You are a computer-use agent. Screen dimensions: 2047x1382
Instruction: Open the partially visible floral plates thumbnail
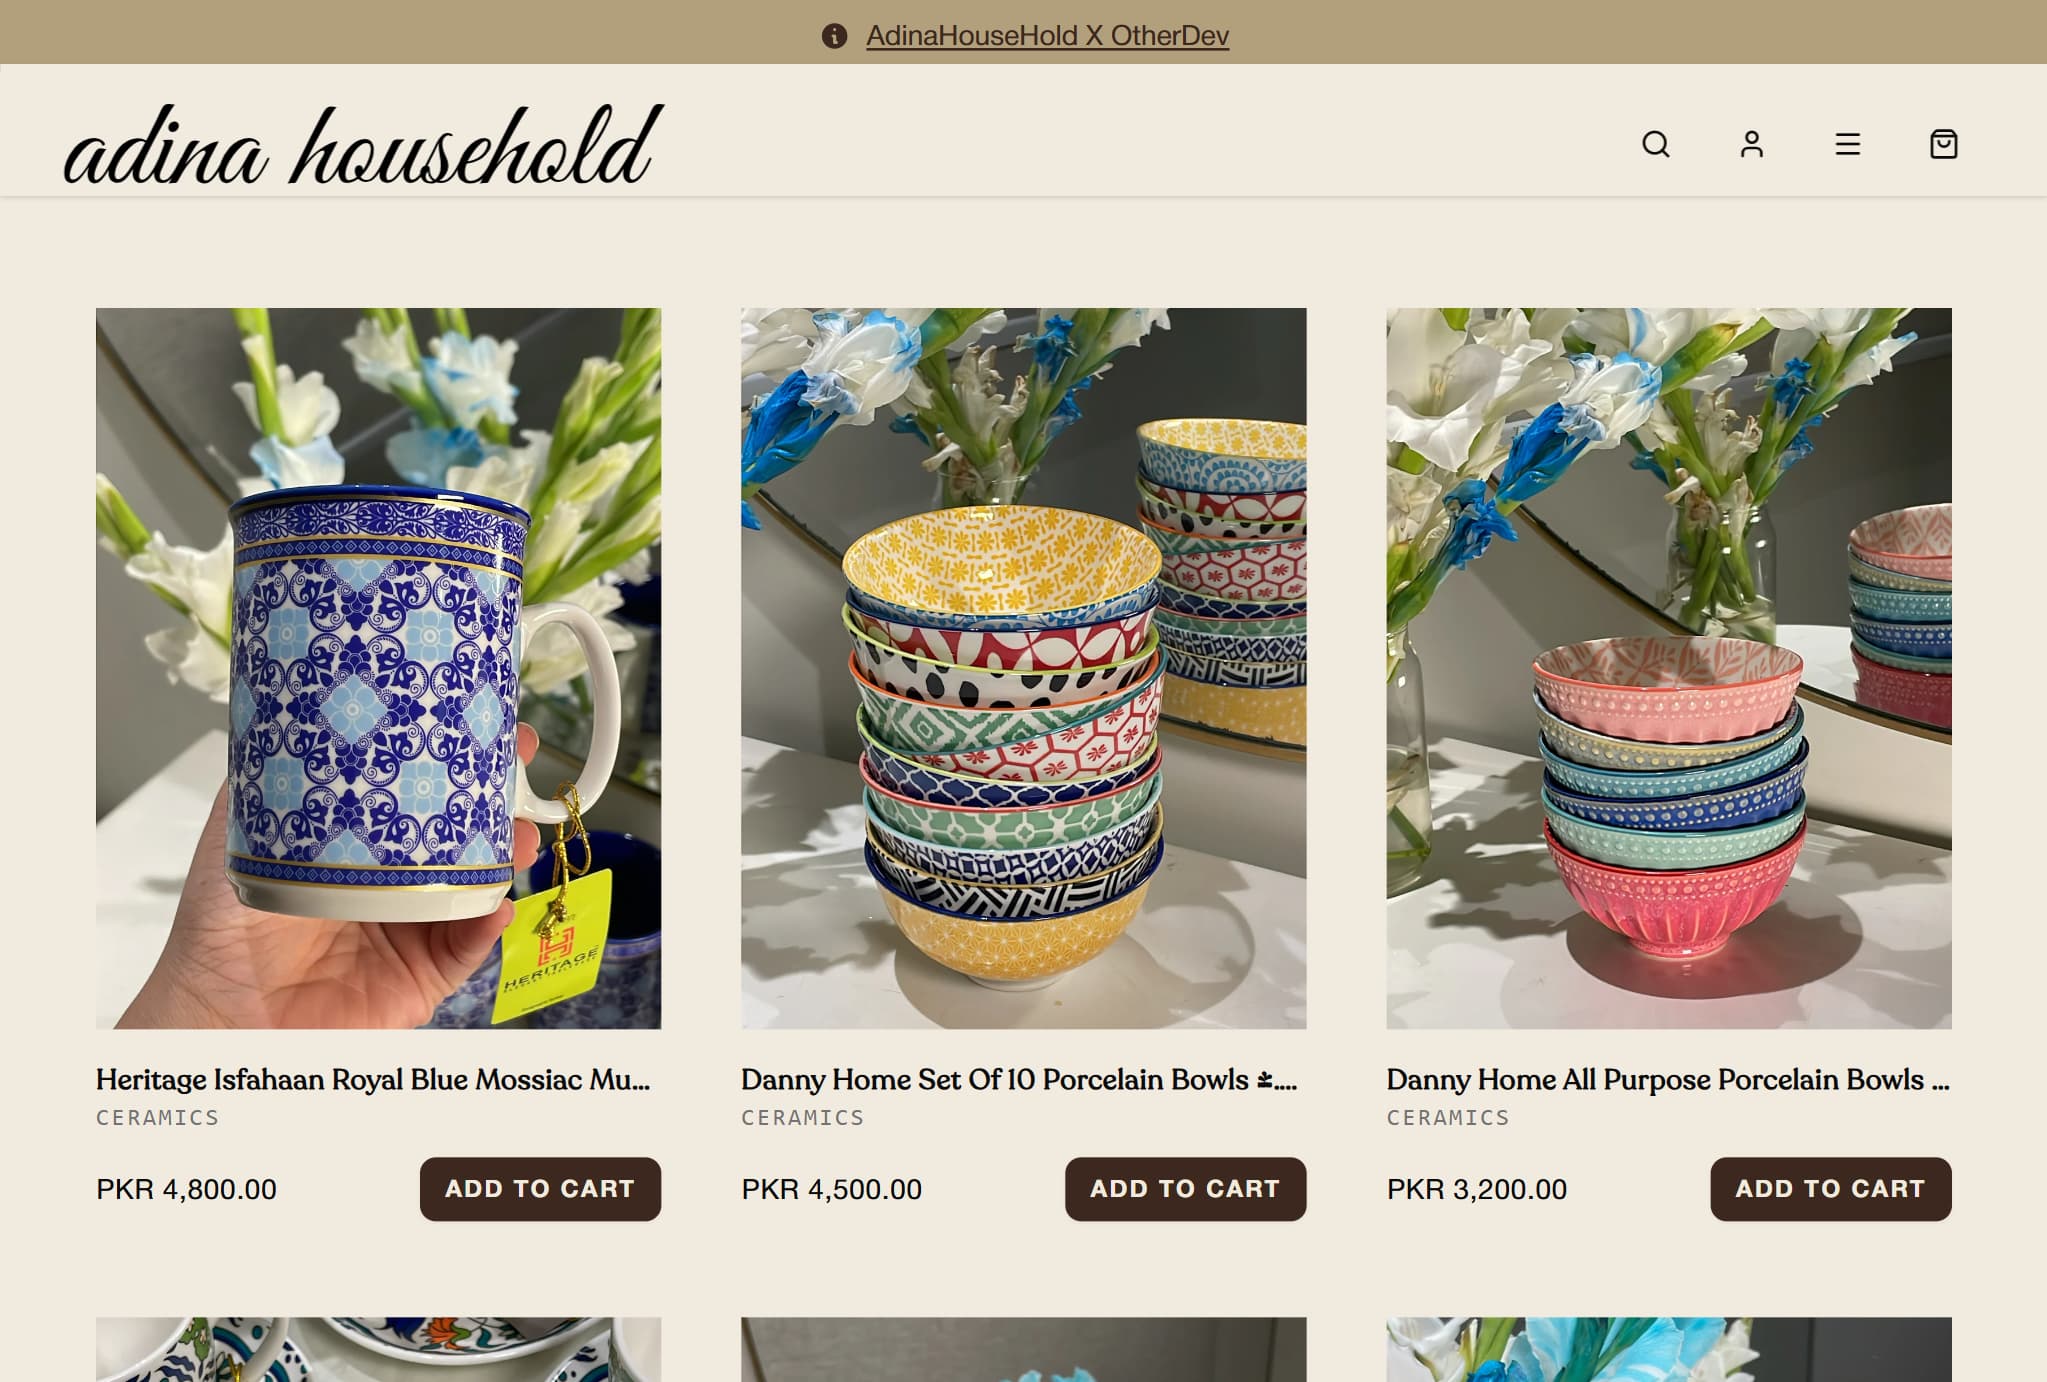[378, 1349]
